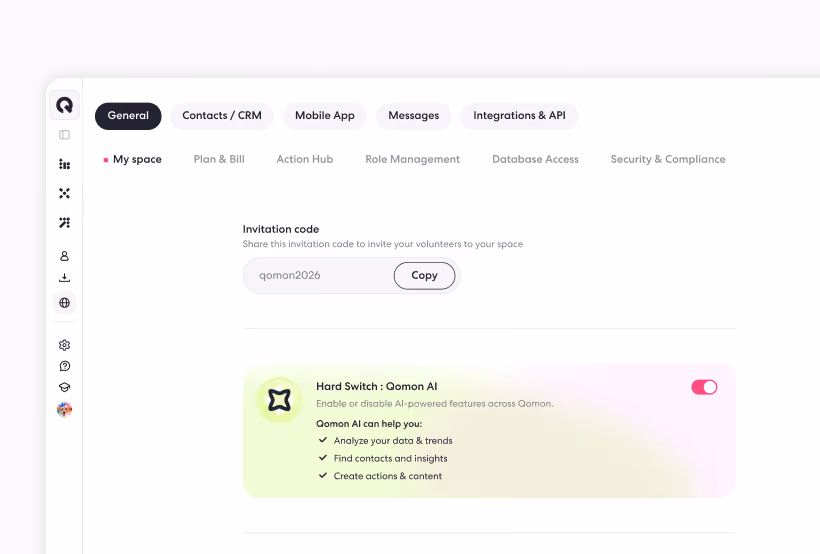
Task: Click the user avatar picture
Action: coord(64,410)
